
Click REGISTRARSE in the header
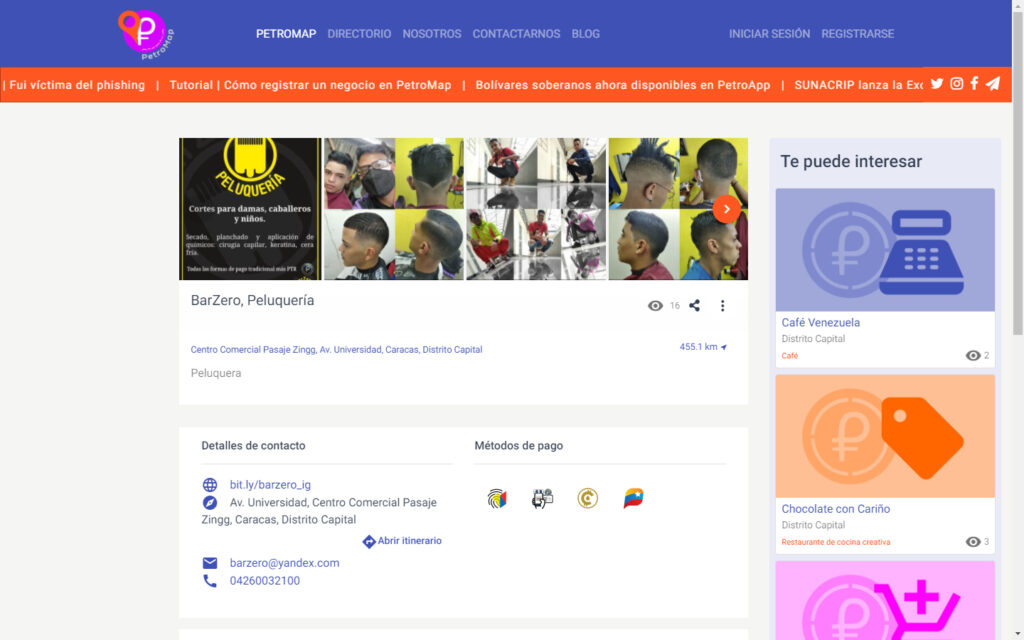(x=857, y=34)
